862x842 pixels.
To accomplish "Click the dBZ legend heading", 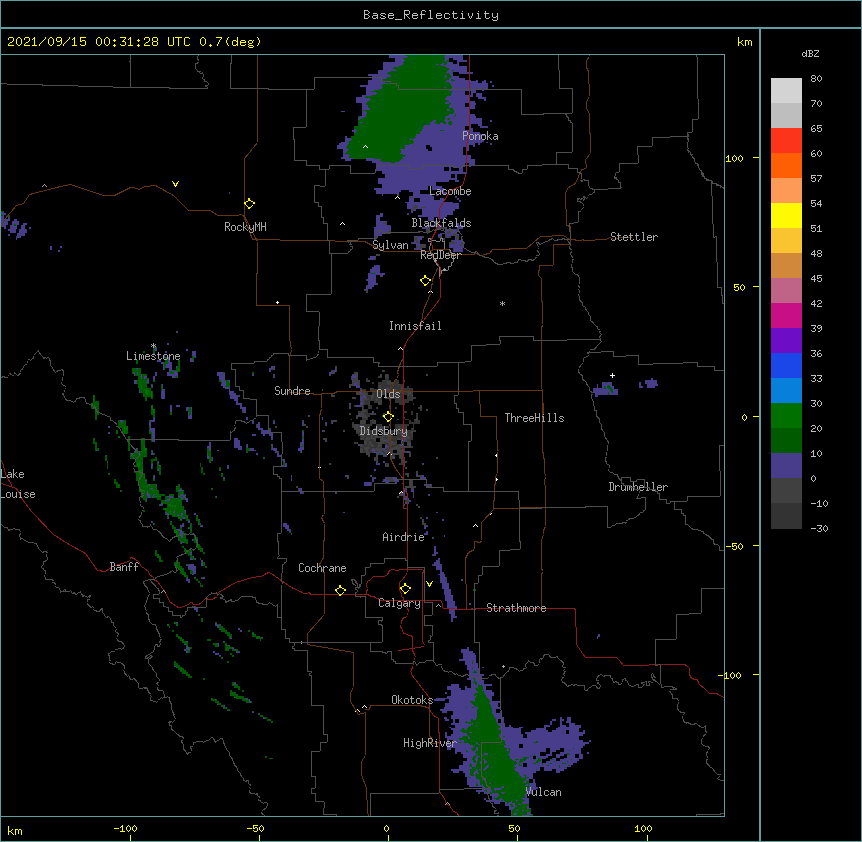I will click(810, 54).
